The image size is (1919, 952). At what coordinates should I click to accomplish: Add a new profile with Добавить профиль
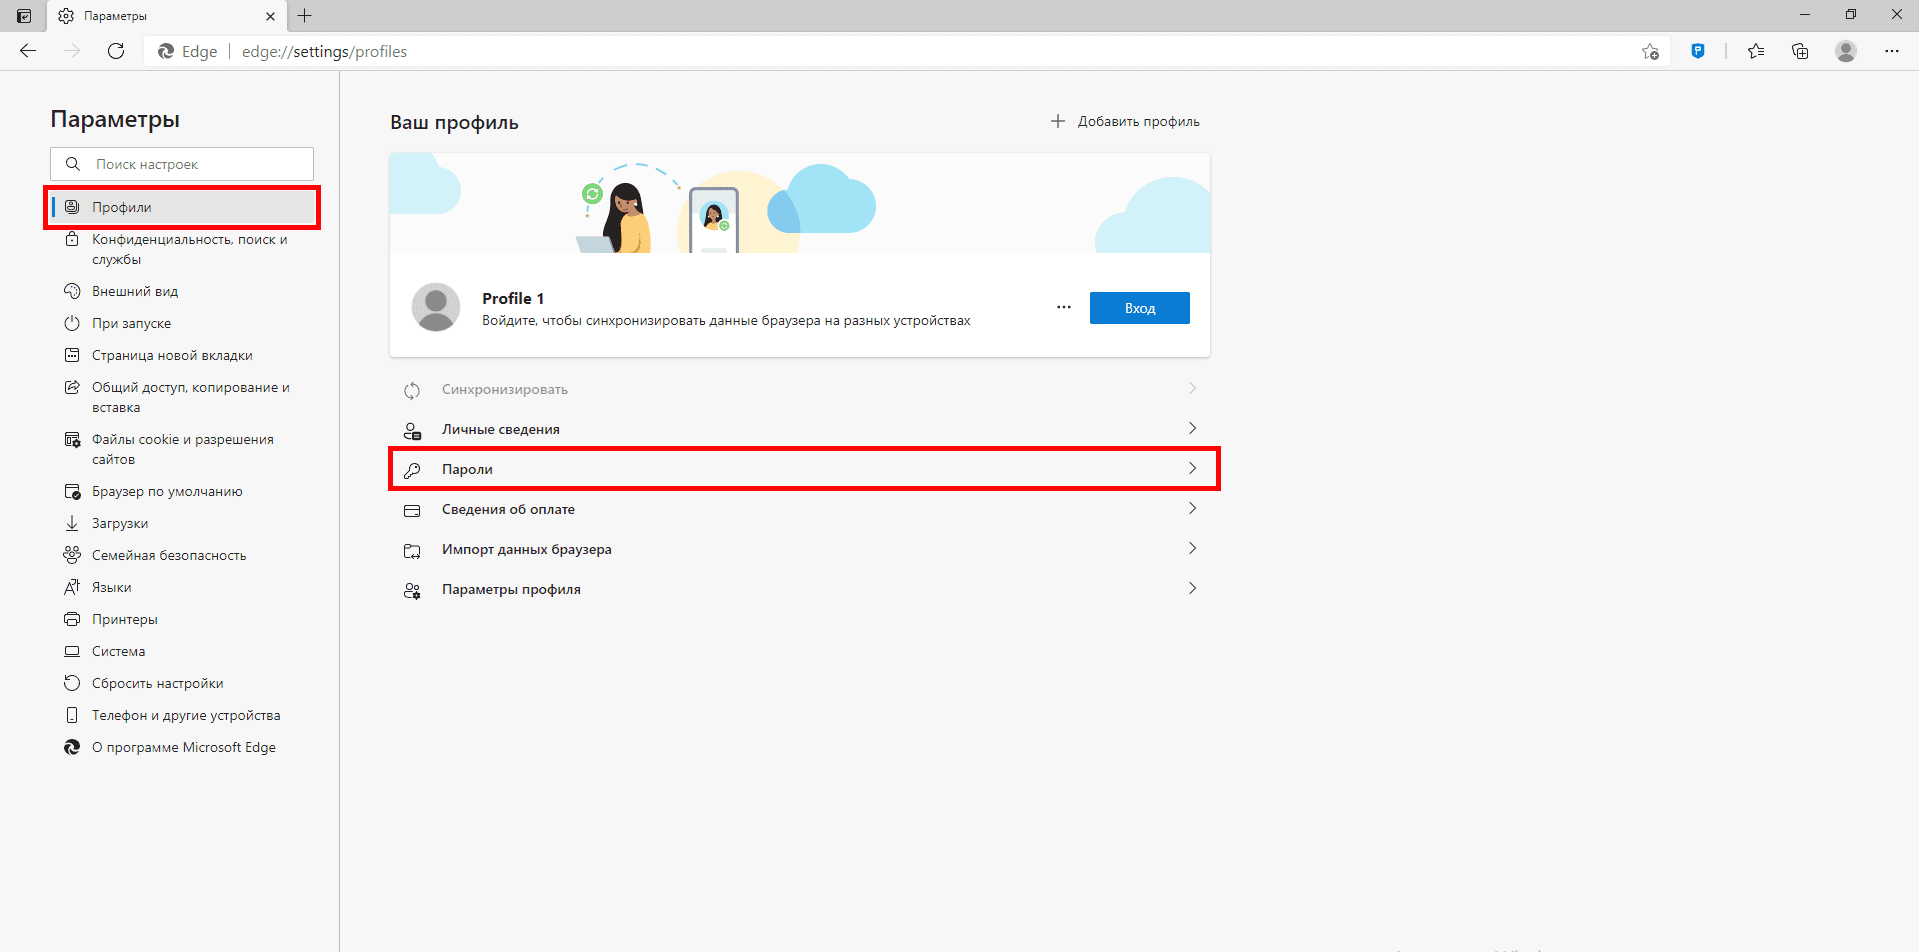(1124, 120)
